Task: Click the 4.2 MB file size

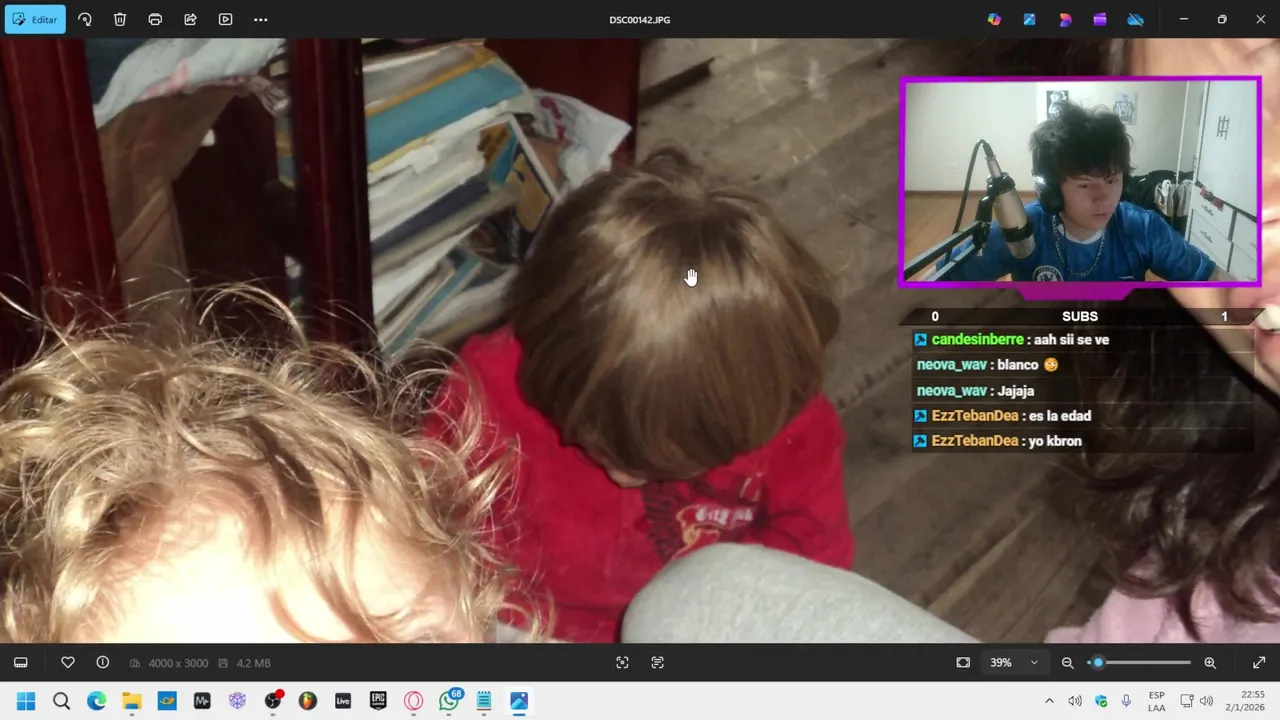Action: point(254,663)
